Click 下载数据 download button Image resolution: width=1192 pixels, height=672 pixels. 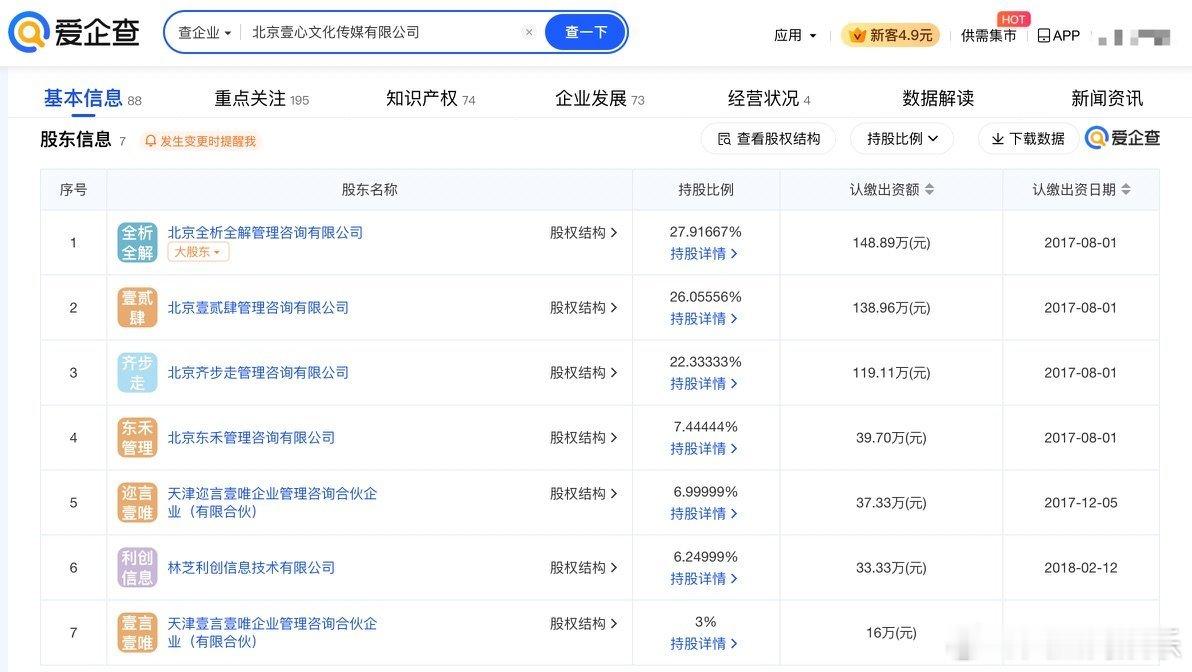1029,138
